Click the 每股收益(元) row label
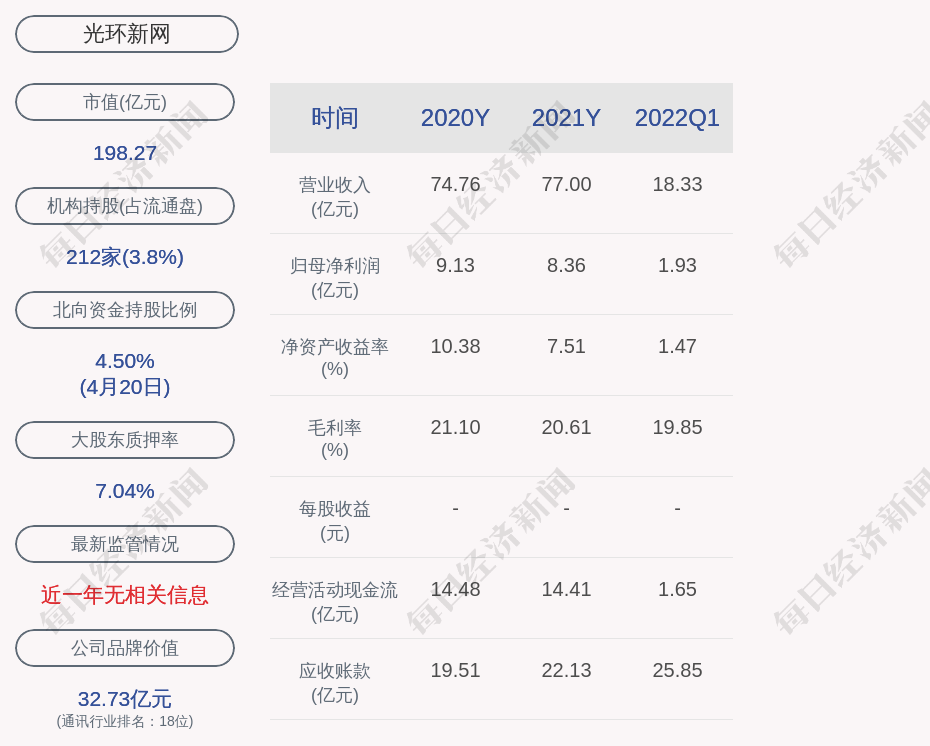This screenshot has width=930, height=746. pyautogui.click(x=335, y=521)
